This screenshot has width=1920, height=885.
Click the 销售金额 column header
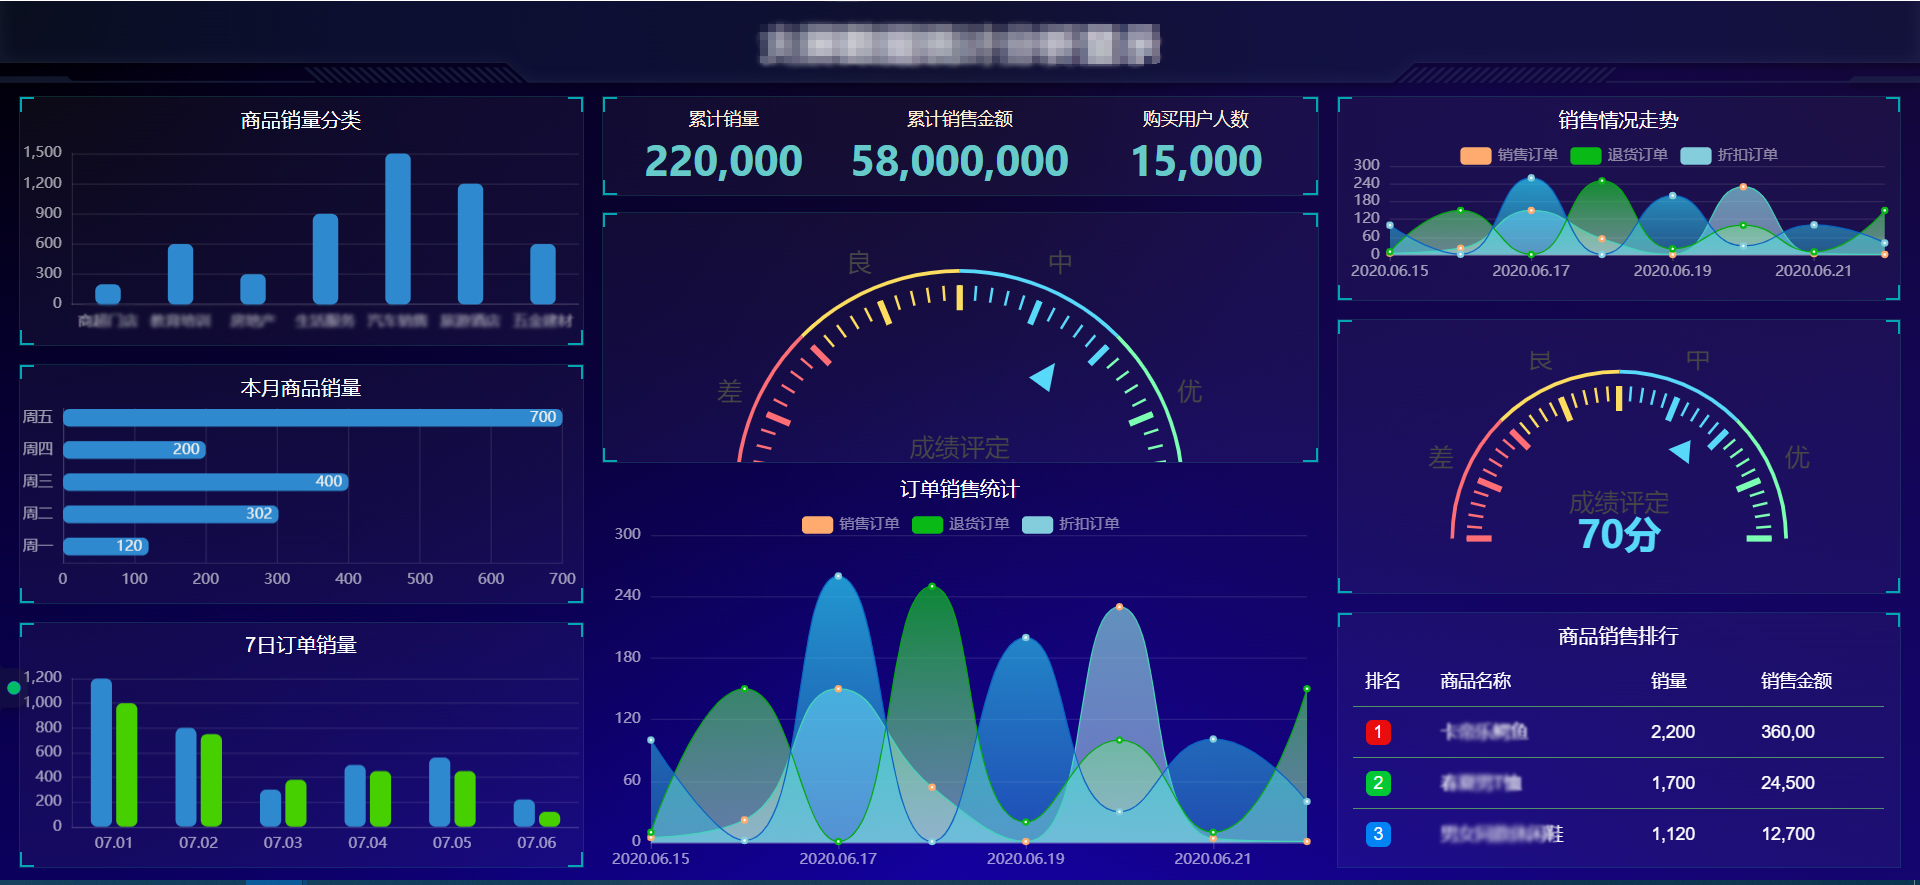tap(1797, 681)
